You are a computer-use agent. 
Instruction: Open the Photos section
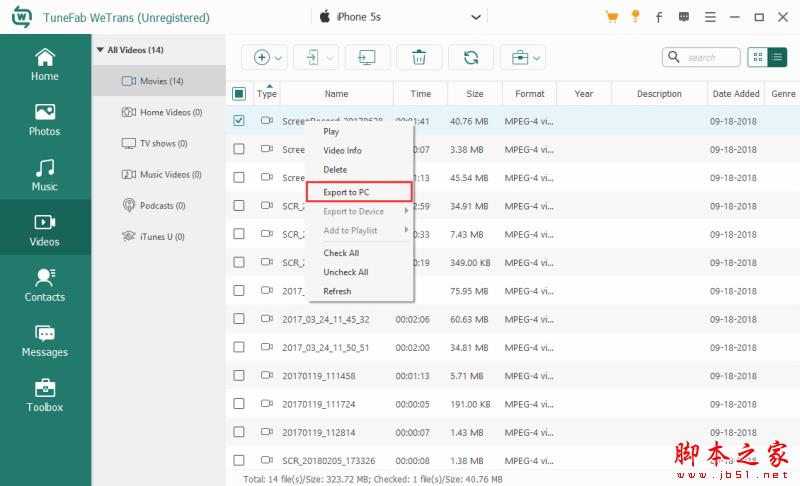(45, 120)
